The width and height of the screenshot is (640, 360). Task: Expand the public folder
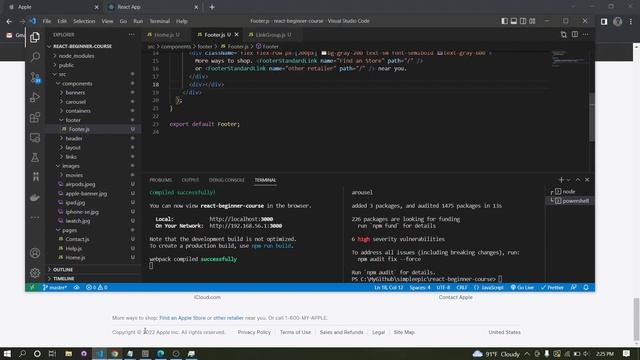(66, 65)
